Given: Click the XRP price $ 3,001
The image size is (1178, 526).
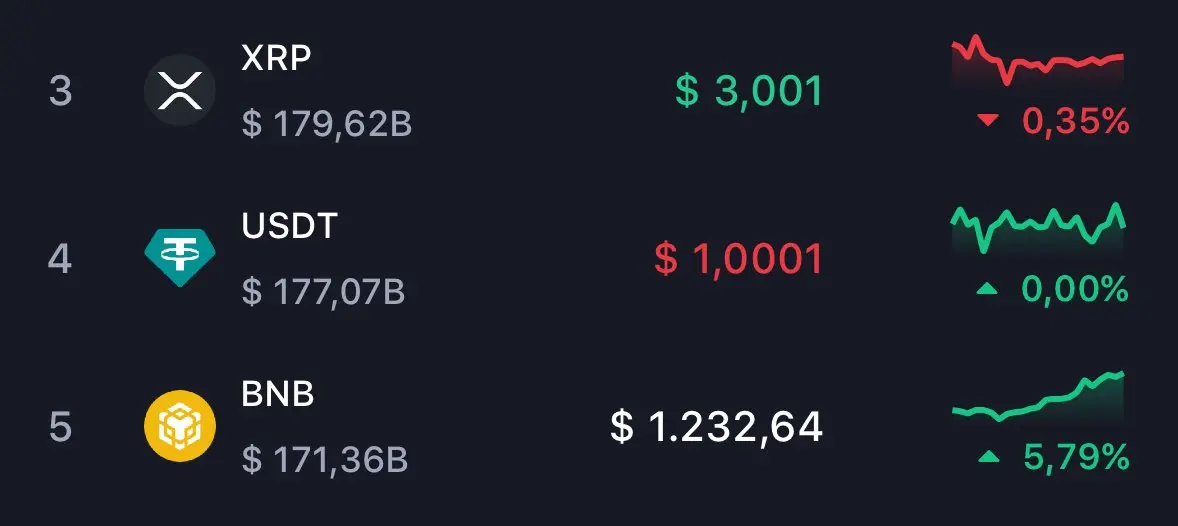Looking at the screenshot, I should (x=749, y=91).
